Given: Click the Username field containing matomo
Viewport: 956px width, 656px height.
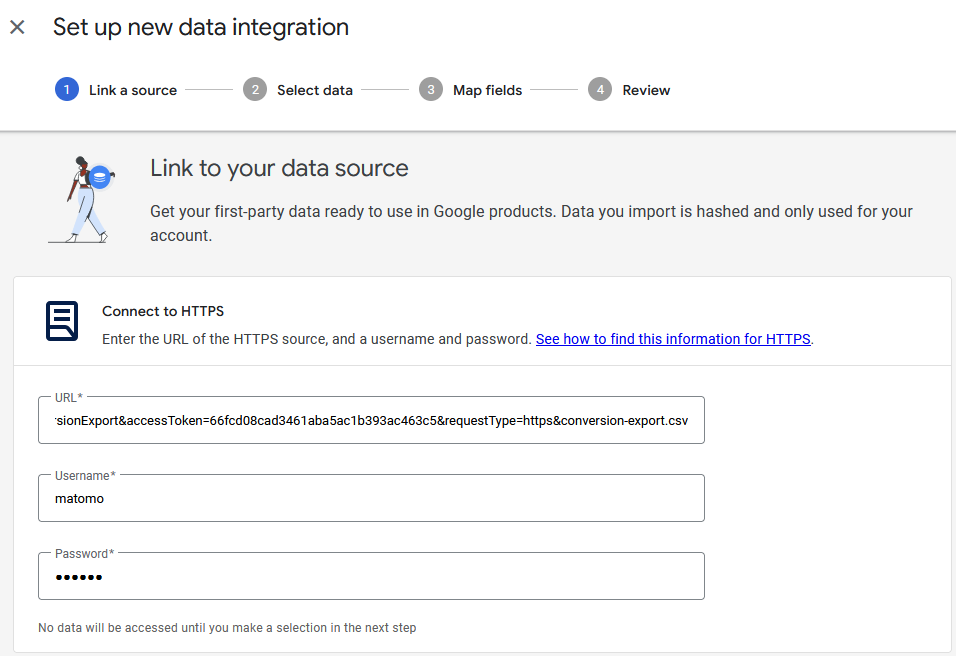Looking at the screenshot, I should point(370,498).
